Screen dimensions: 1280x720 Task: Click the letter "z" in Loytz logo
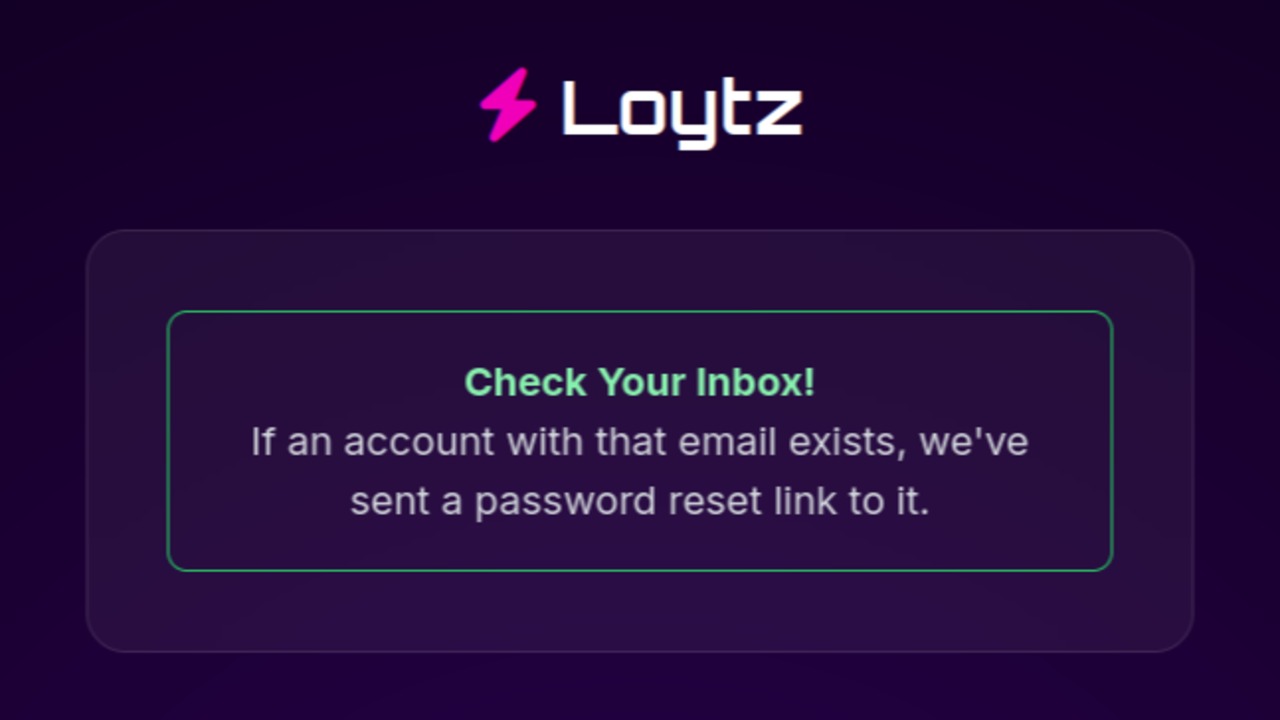[x=778, y=110]
